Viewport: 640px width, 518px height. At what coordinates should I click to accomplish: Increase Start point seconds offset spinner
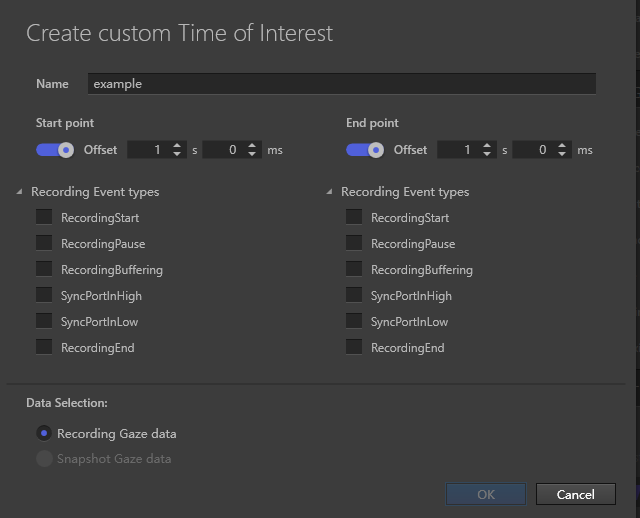coord(178,145)
